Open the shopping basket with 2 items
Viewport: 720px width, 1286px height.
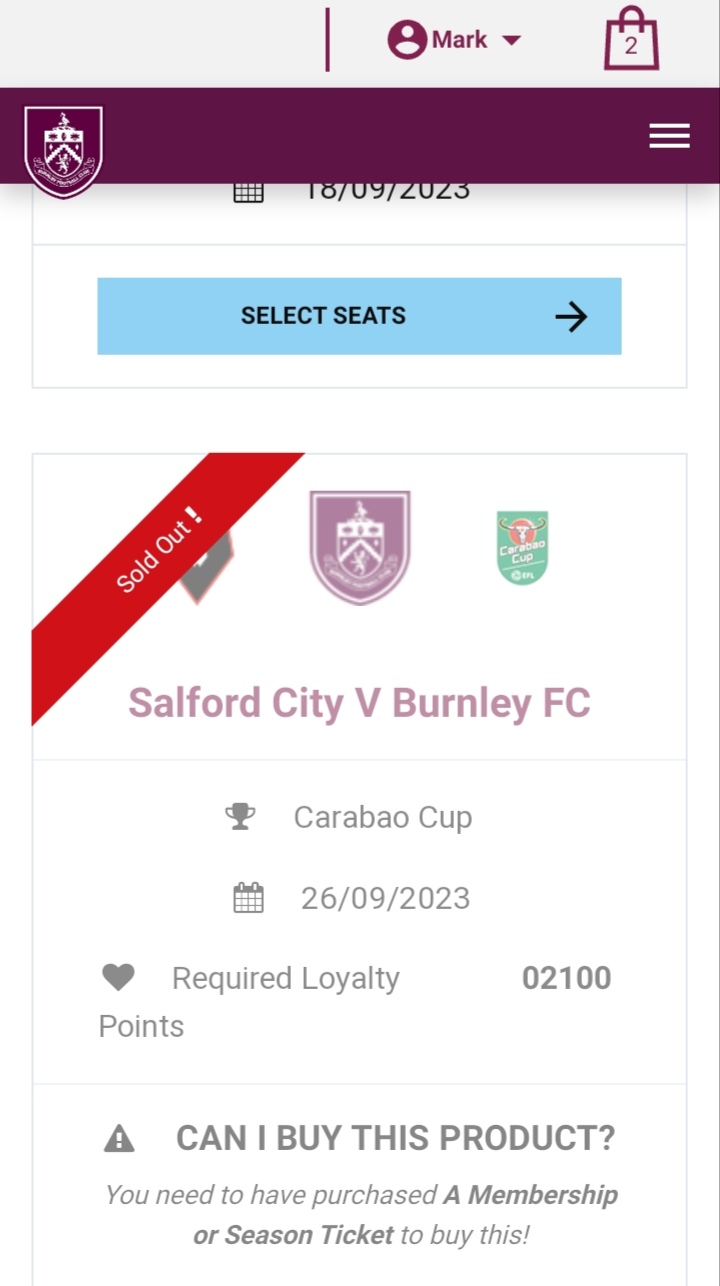click(x=631, y=40)
